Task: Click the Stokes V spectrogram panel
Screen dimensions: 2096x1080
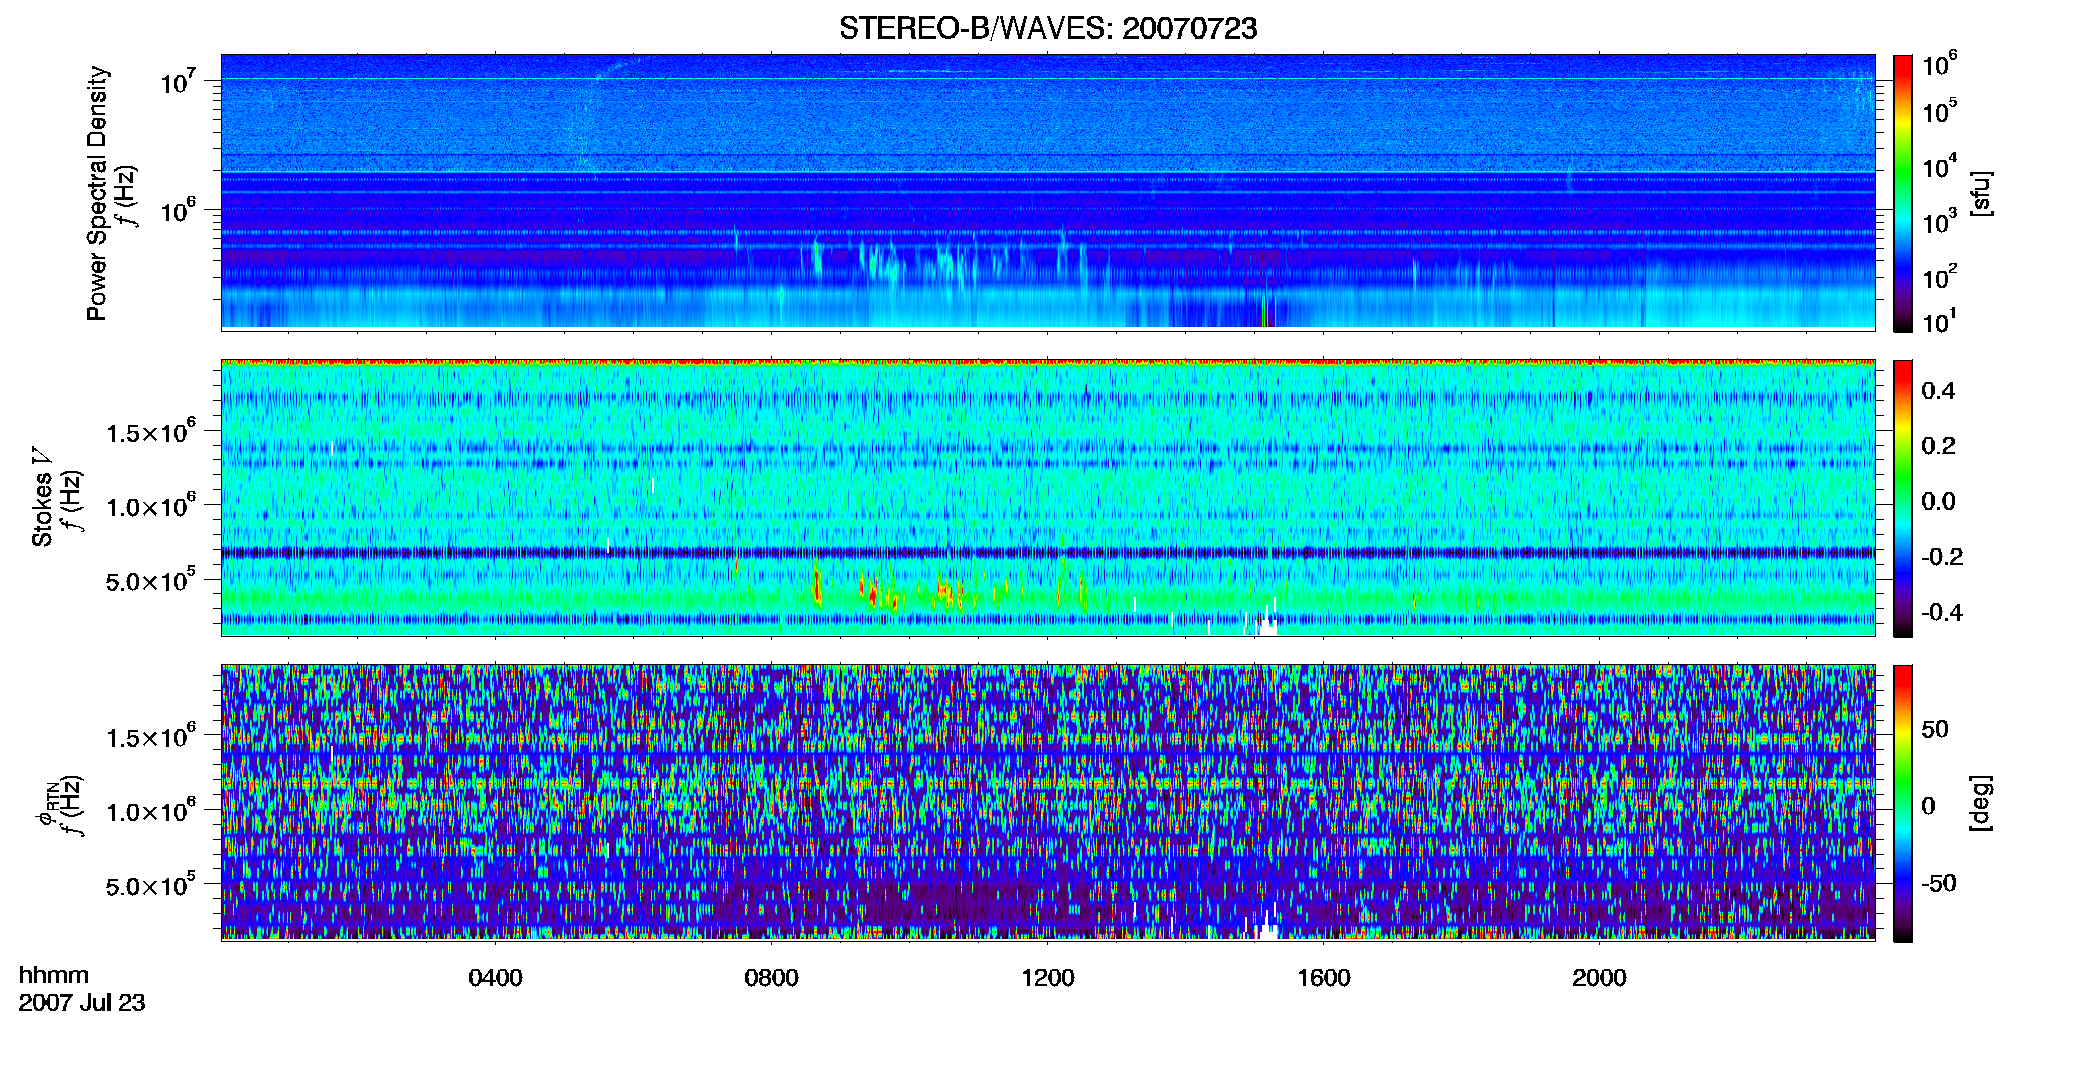Action: click(x=1047, y=497)
